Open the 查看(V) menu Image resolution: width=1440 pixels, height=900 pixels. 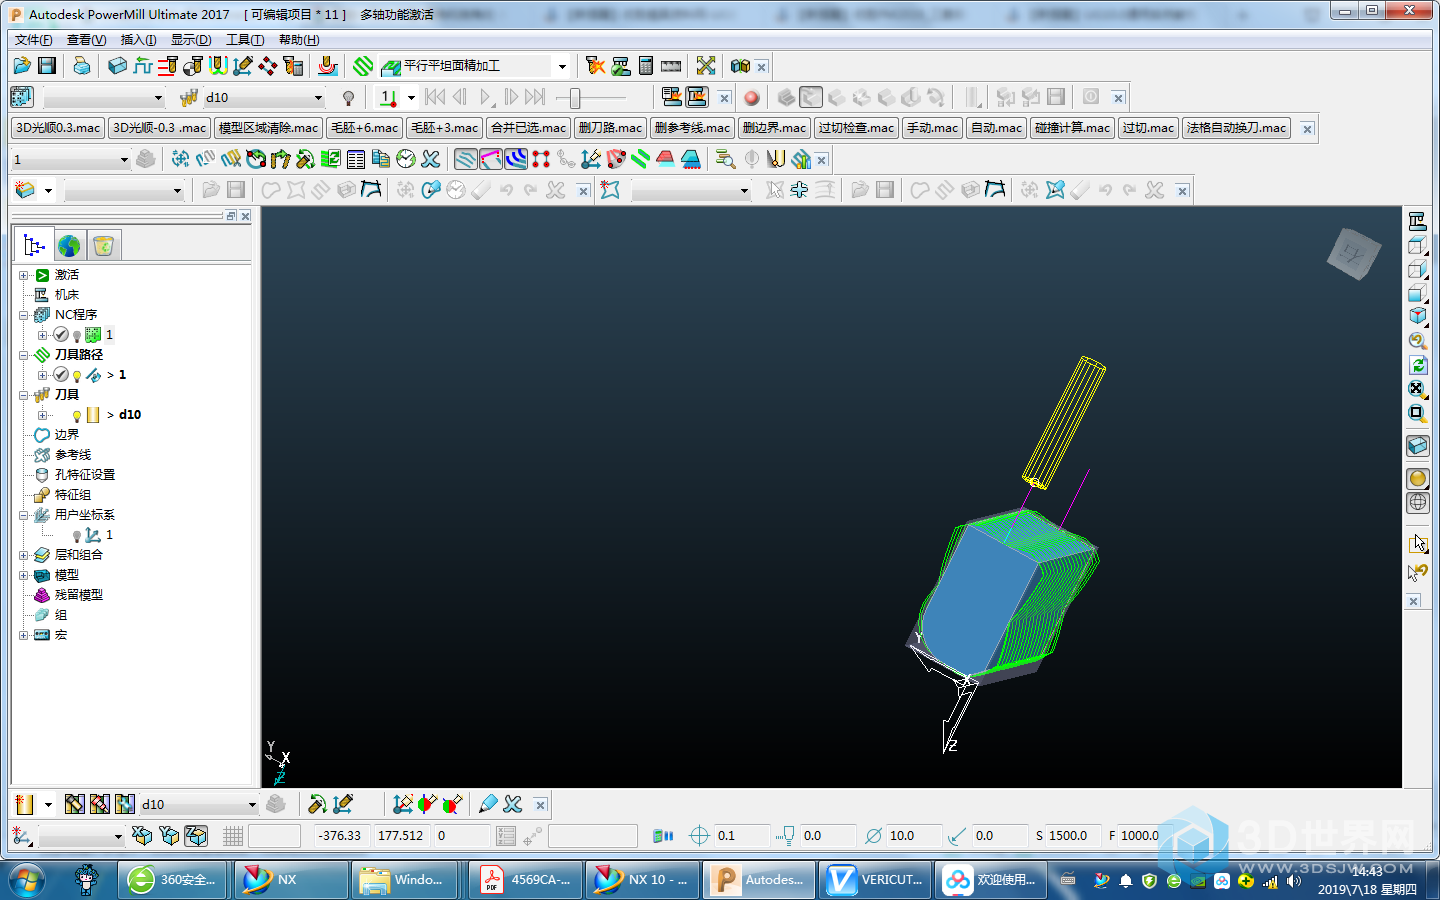point(86,40)
